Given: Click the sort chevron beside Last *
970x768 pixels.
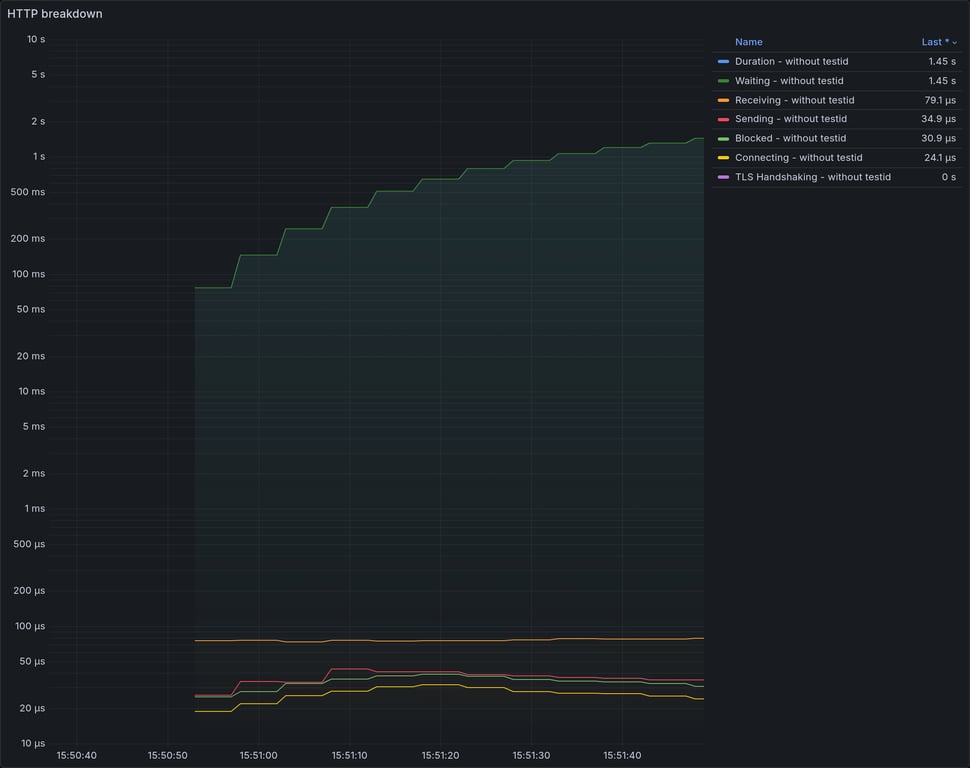Looking at the screenshot, I should (953, 42).
